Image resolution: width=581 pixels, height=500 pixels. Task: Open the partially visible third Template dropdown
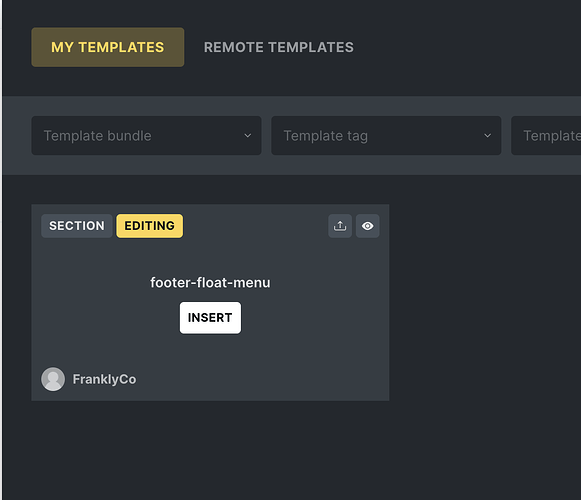click(x=546, y=136)
